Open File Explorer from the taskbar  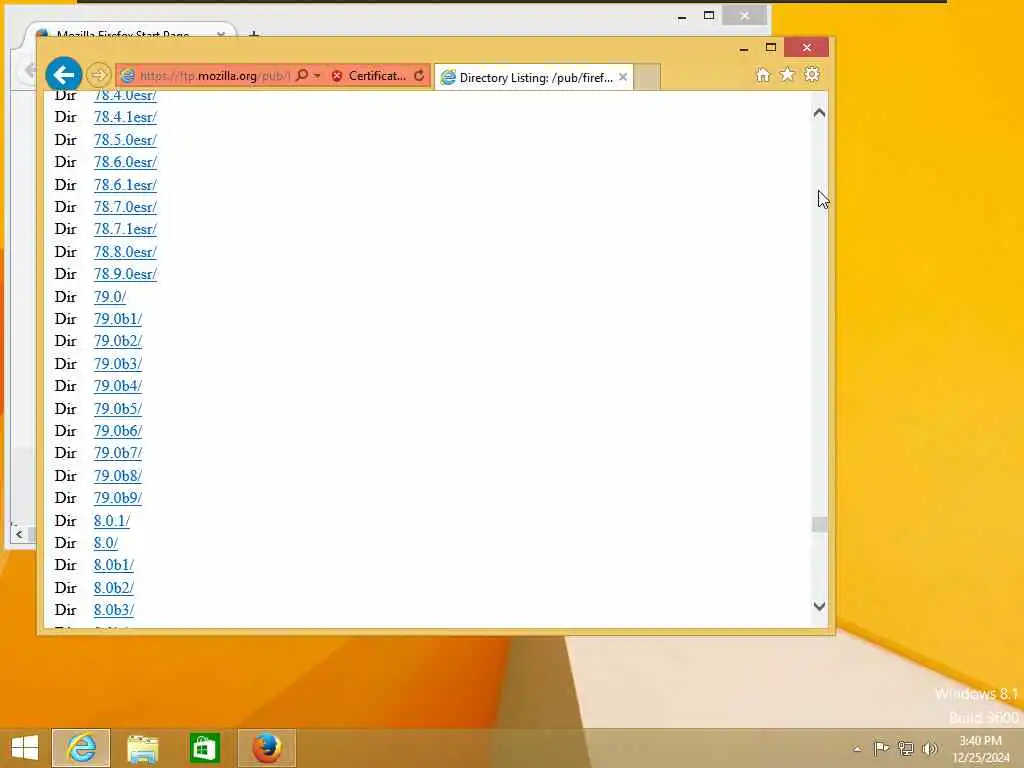click(142, 748)
